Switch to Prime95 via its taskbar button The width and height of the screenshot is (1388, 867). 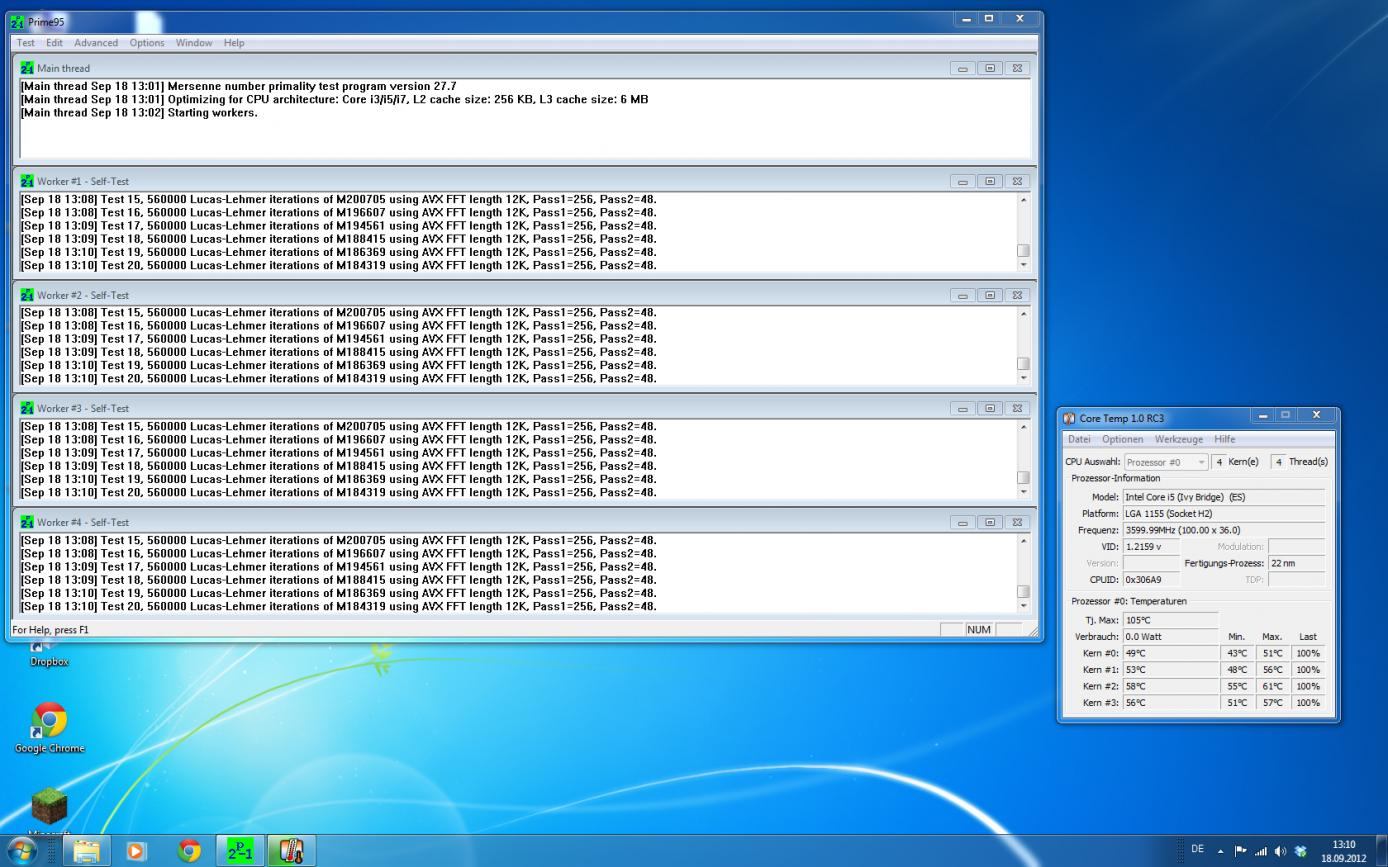240,851
